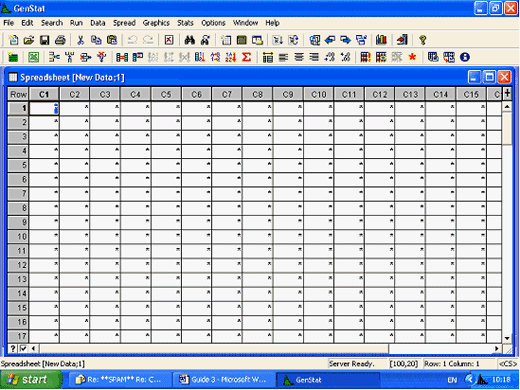Click the exit door icon in top toolbar
Screen dimensions: 520x390
402,40
